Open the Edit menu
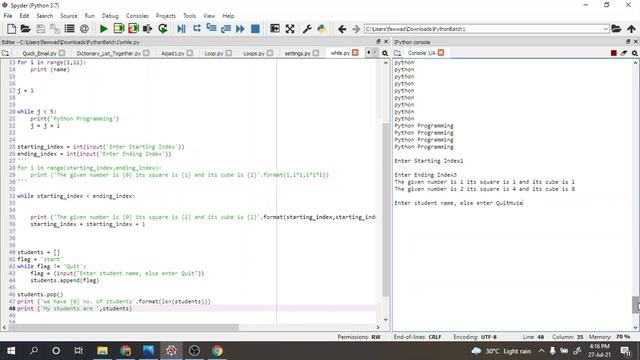The image size is (640, 360). (x=24, y=16)
